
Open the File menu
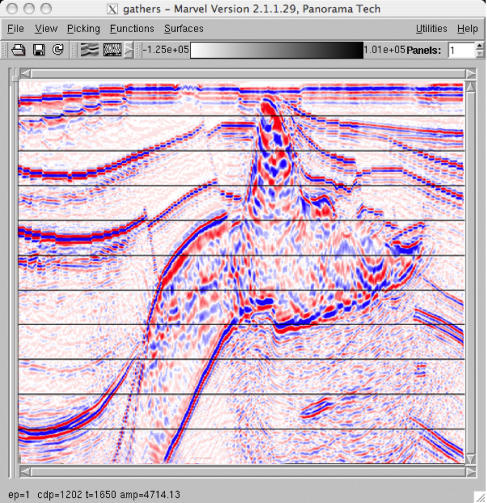(x=16, y=29)
